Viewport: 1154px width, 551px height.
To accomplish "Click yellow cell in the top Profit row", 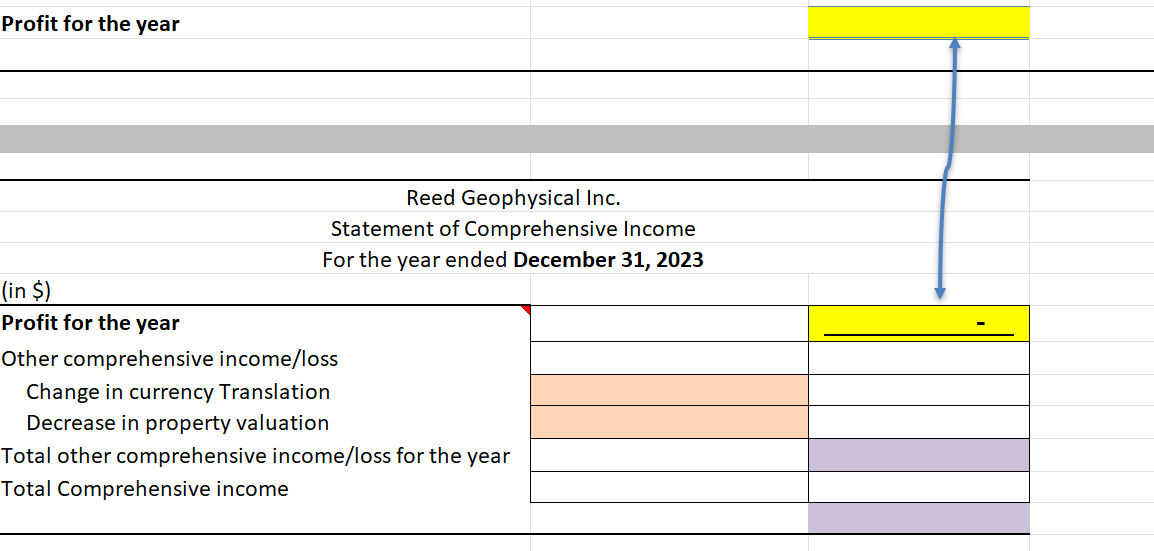I will click(918, 23).
